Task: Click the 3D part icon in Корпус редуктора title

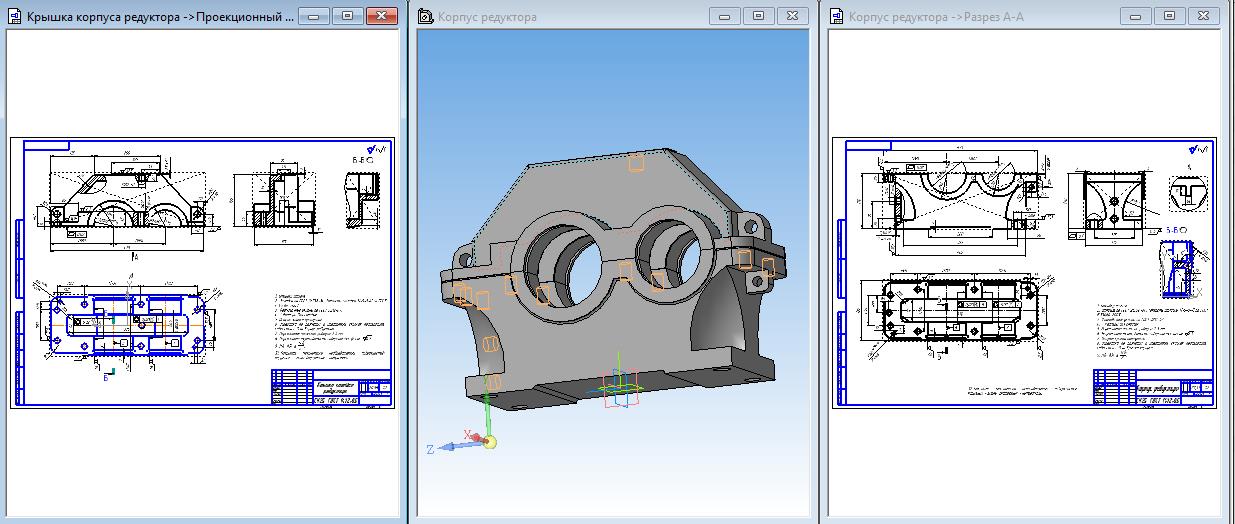Action: coord(426,17)
